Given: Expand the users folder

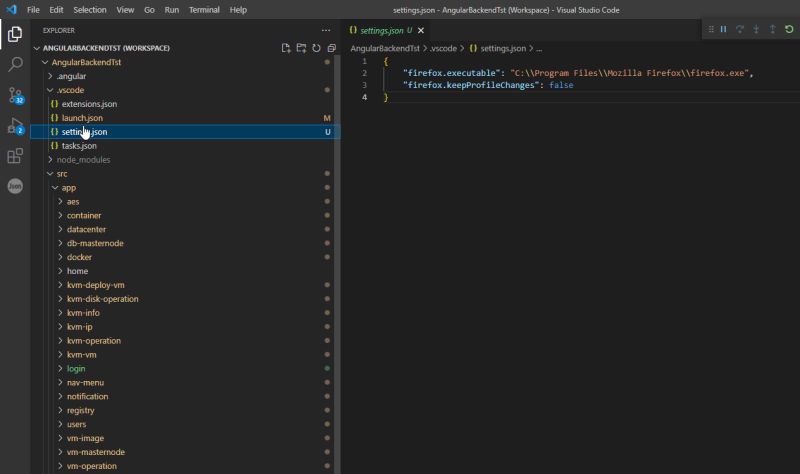Looking at the screenshot, I should [x=60, y=425].
